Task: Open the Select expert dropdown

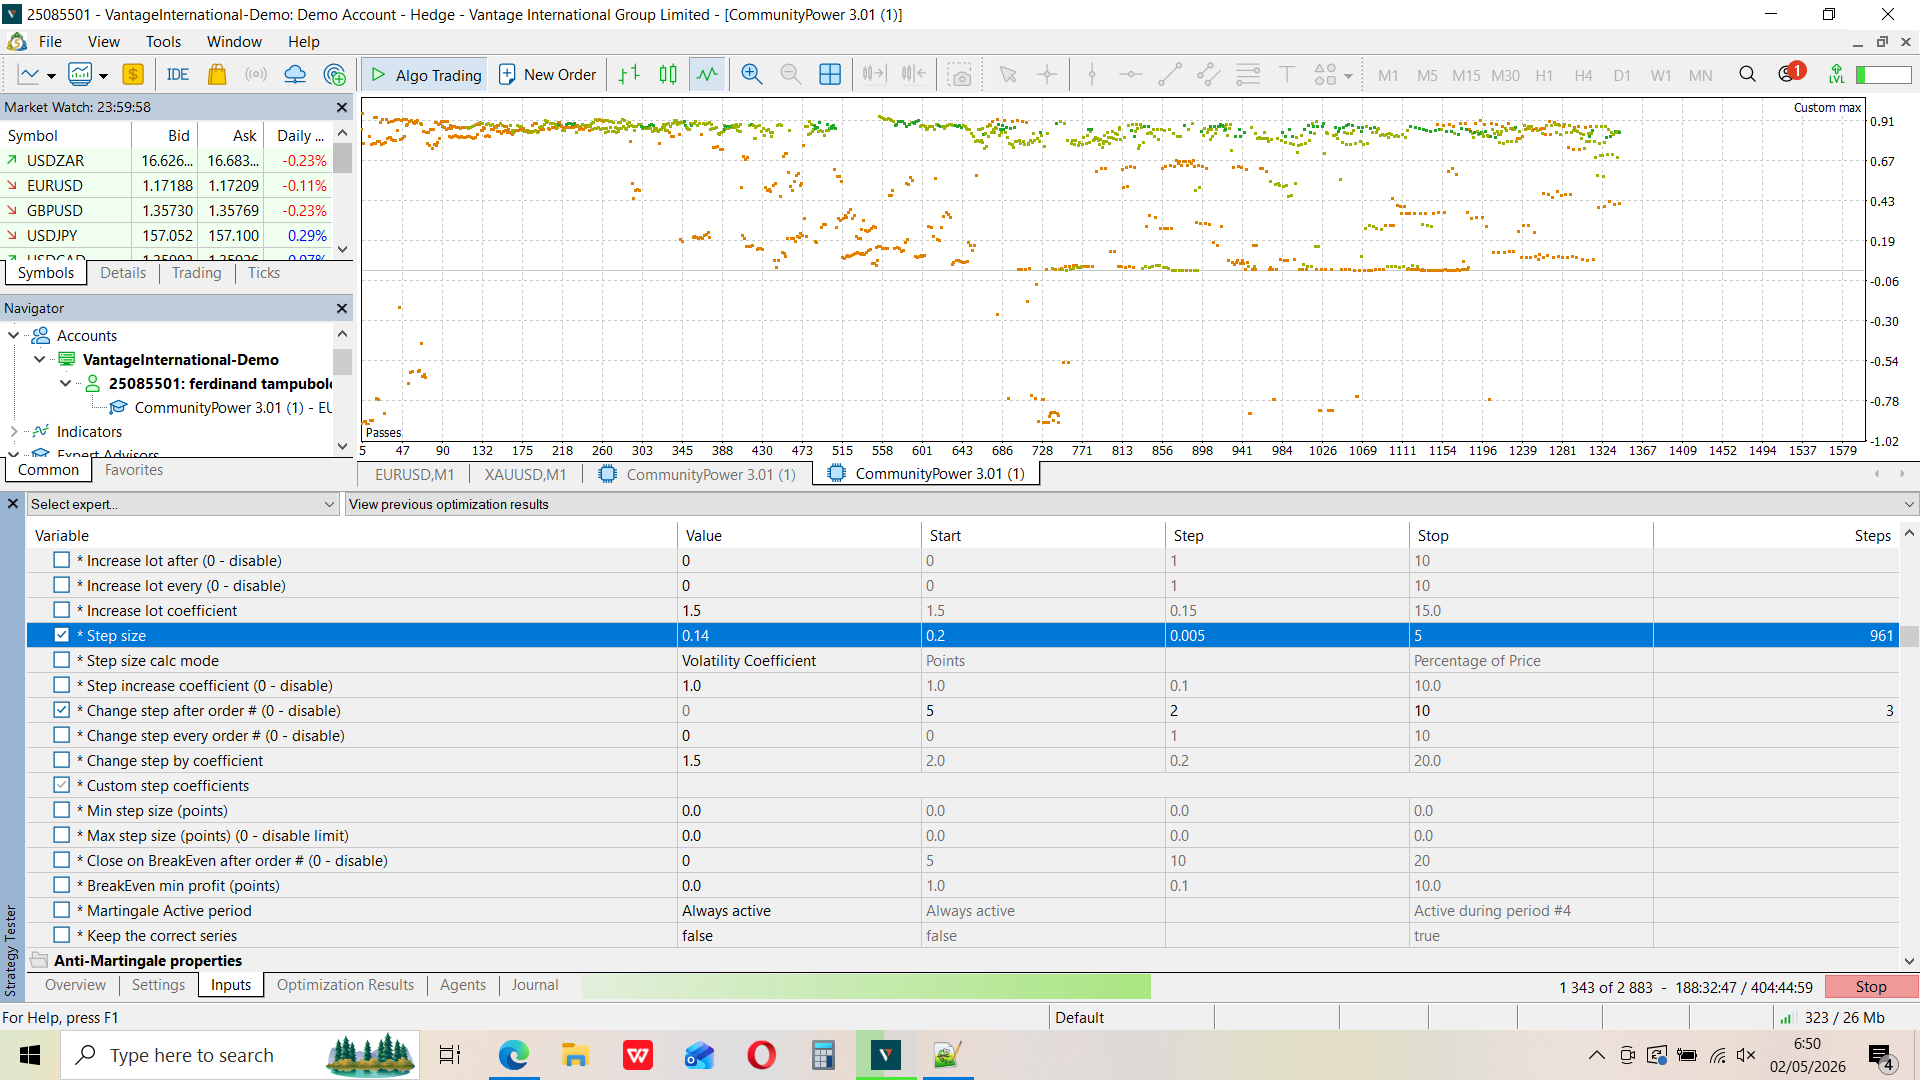Action: tap(183, 504)
